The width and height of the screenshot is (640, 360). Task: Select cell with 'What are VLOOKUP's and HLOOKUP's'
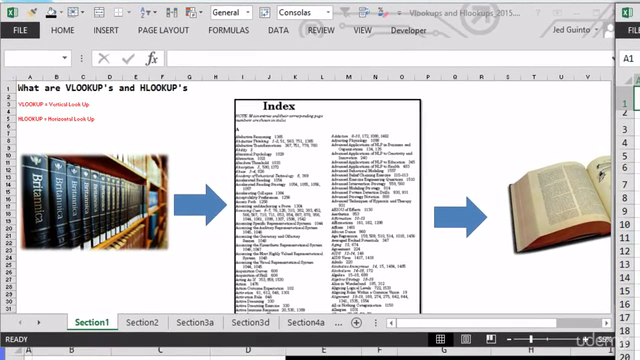(102, 88)
